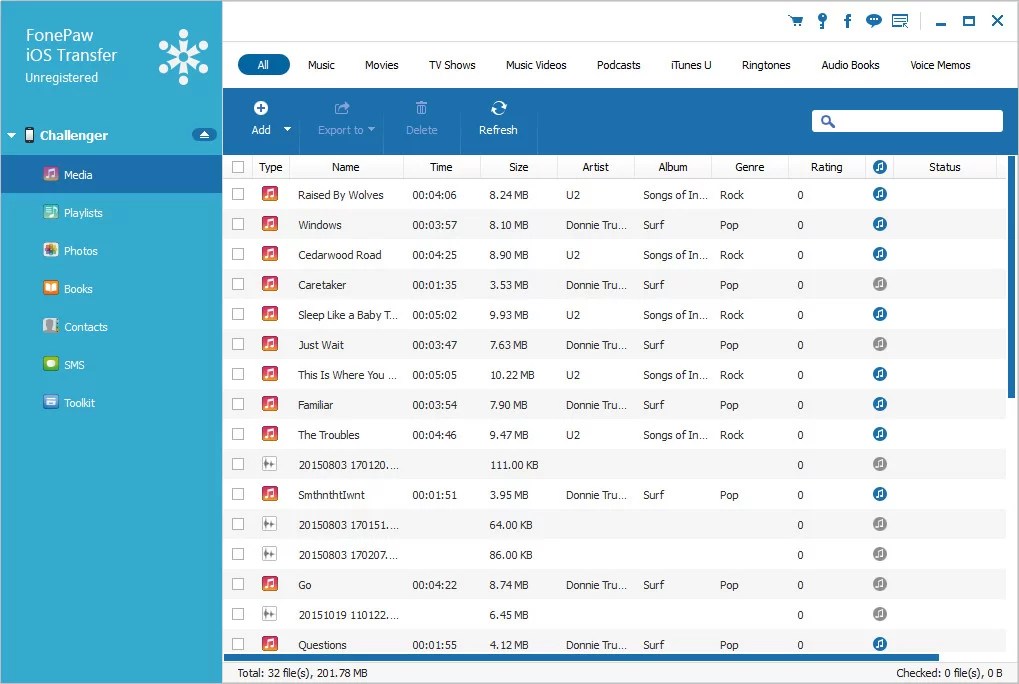Click the music note icon for Questions row

click(x=879, y=644)
